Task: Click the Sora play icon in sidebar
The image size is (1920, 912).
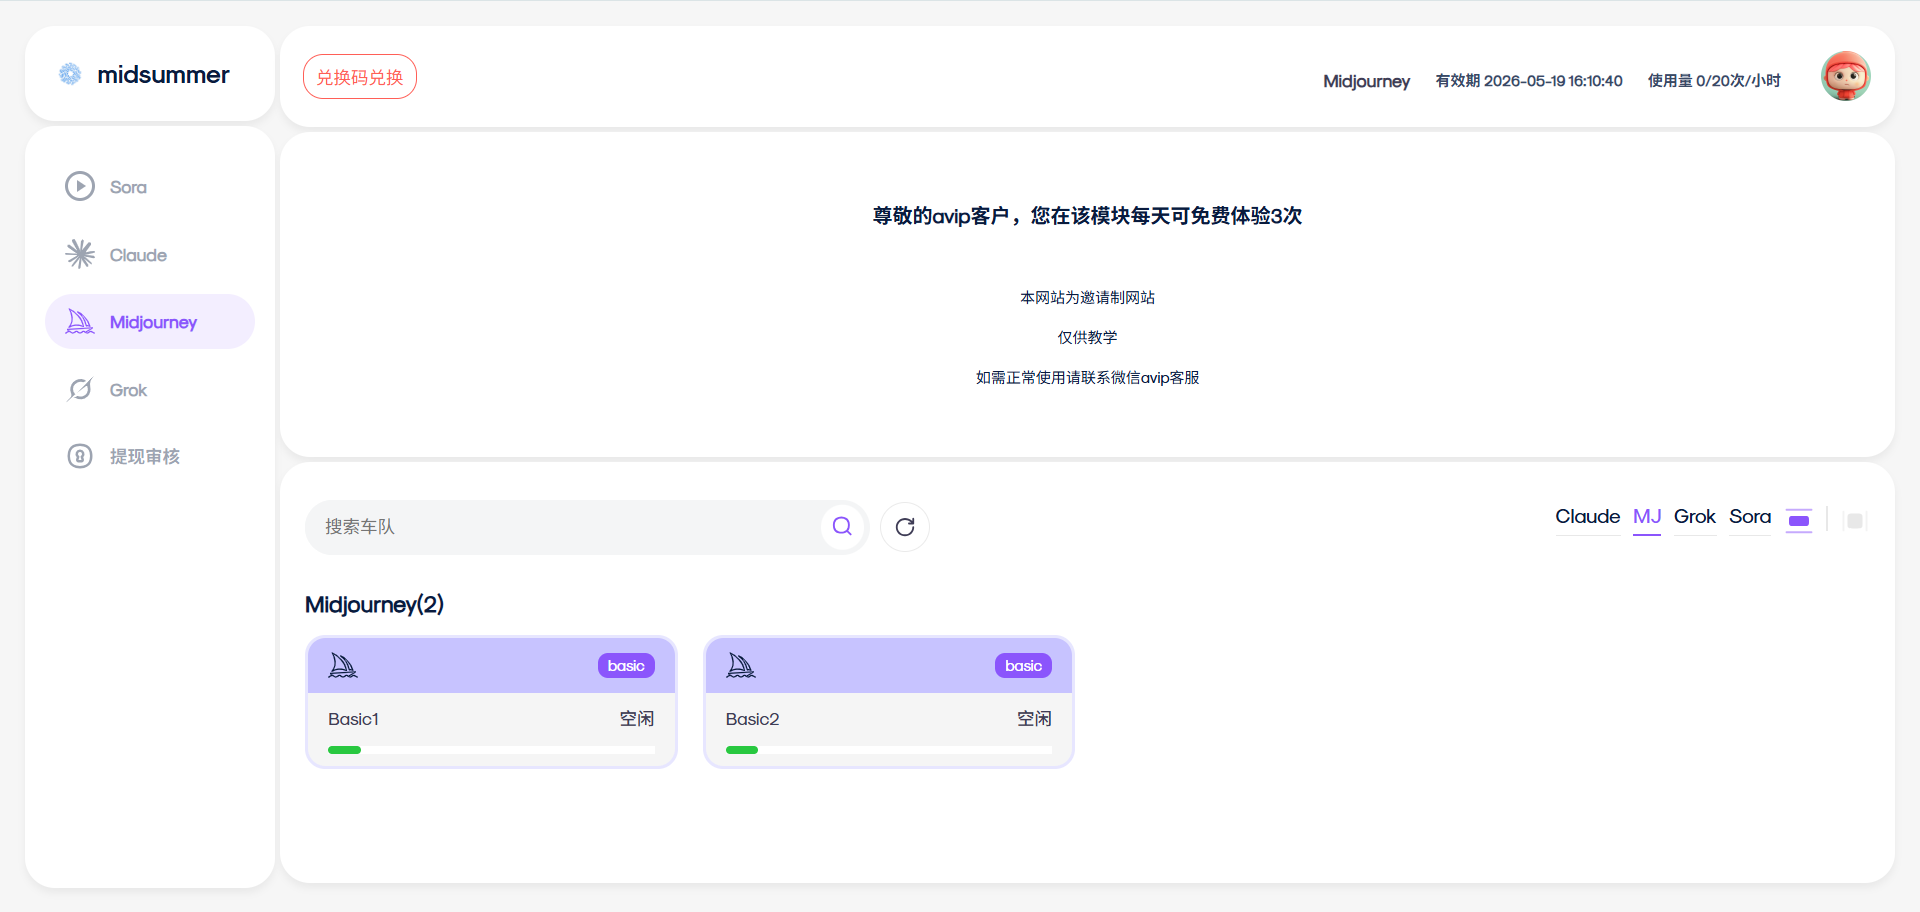Action: (x=80, y=186)
